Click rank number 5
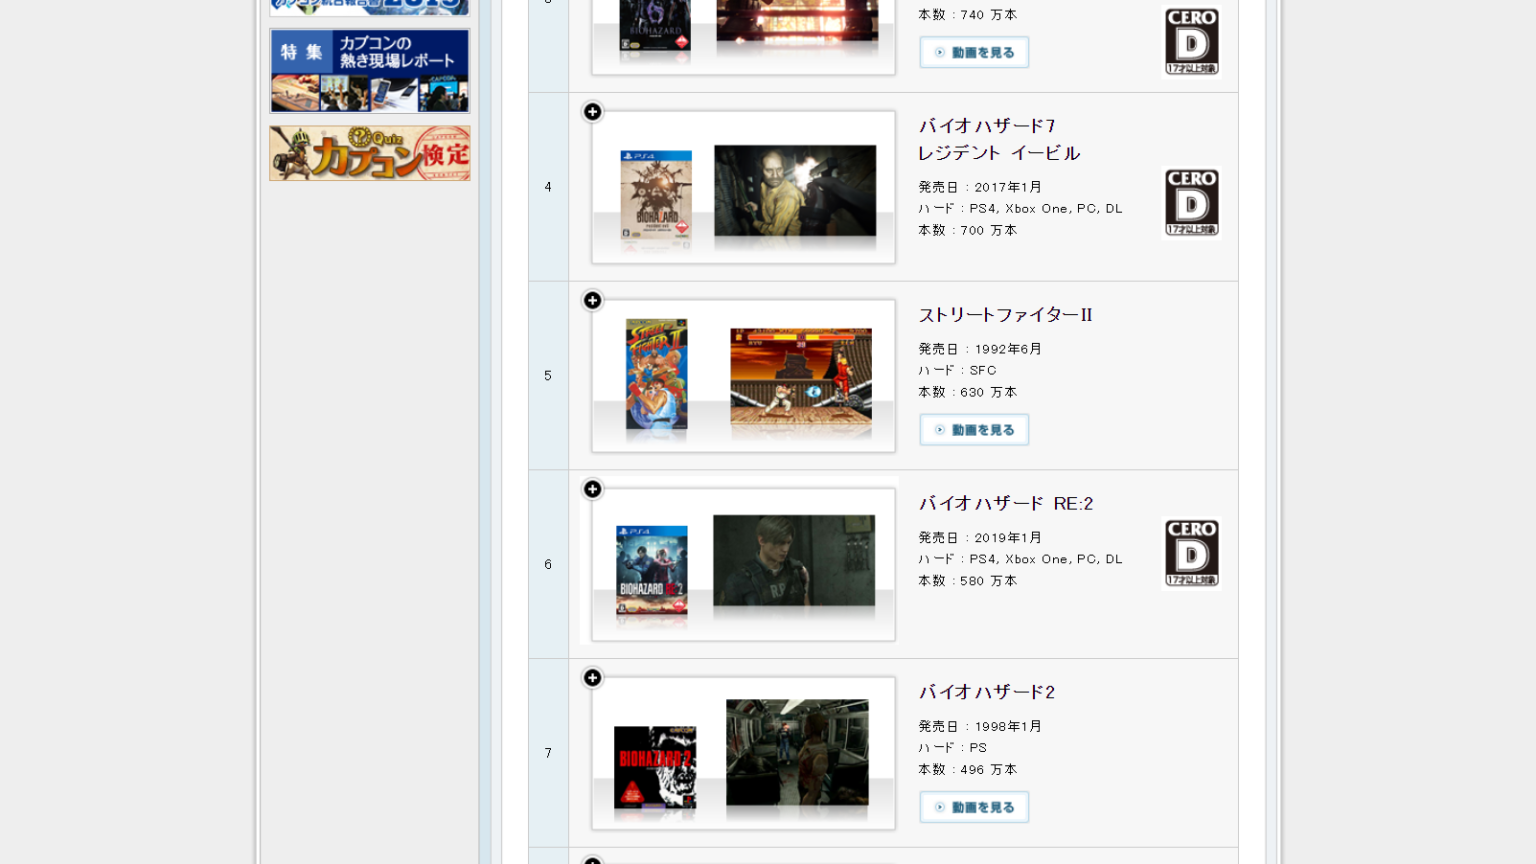This screenshot has height=864, width=1536. pos(548,376)
